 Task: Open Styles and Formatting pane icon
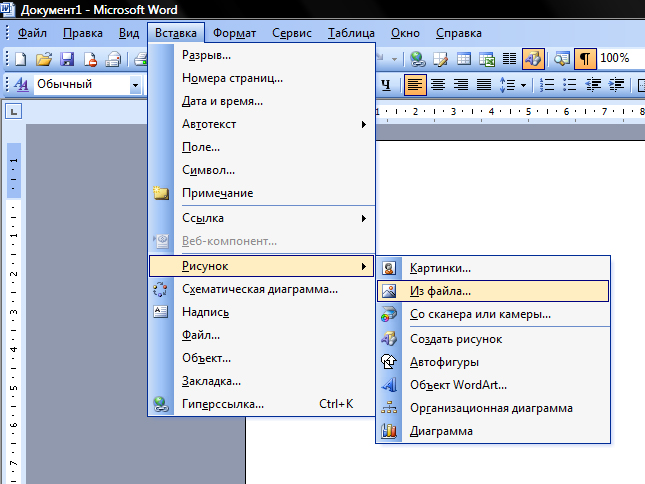click(21, 85)
